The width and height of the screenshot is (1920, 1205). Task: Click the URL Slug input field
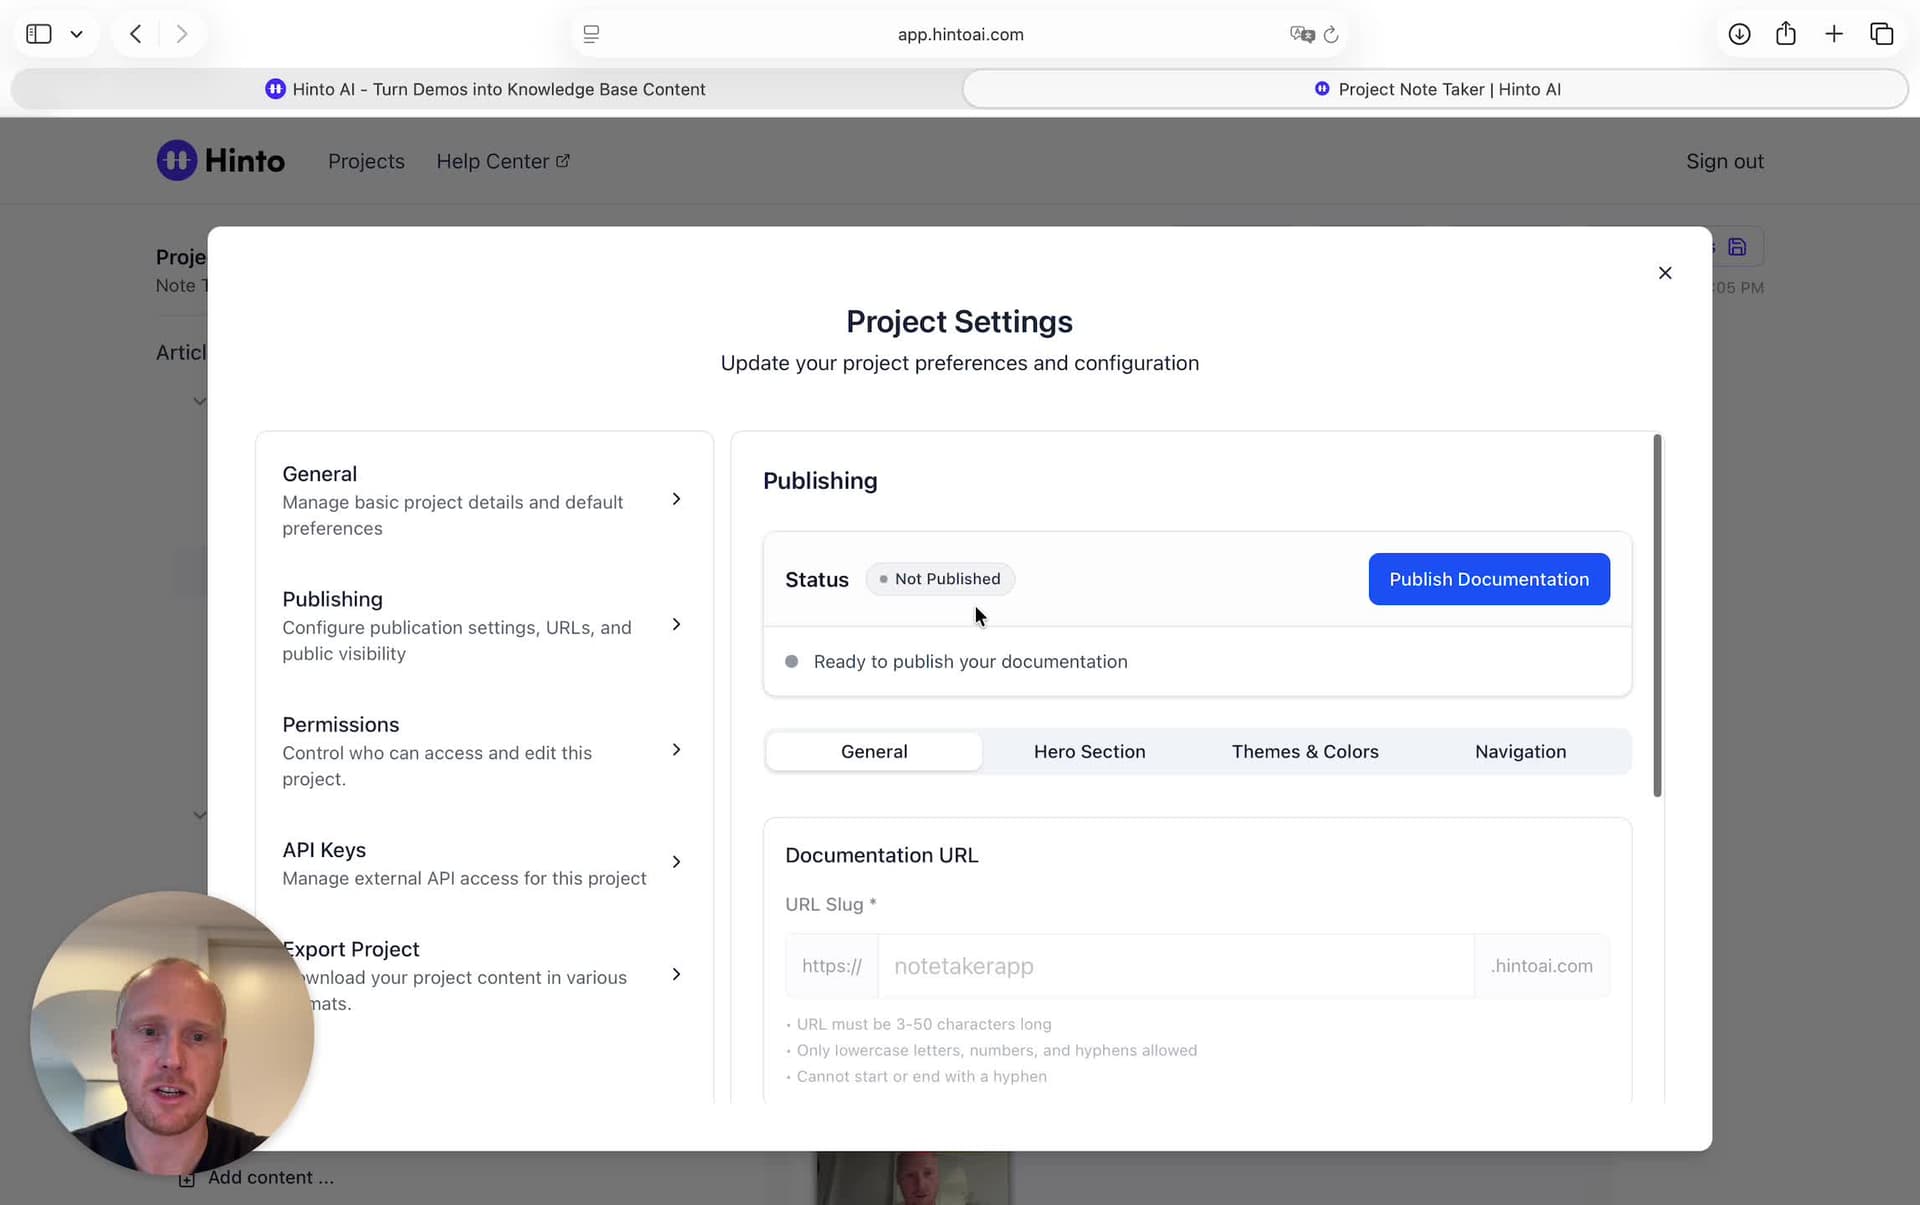[x=1174, y=966]
